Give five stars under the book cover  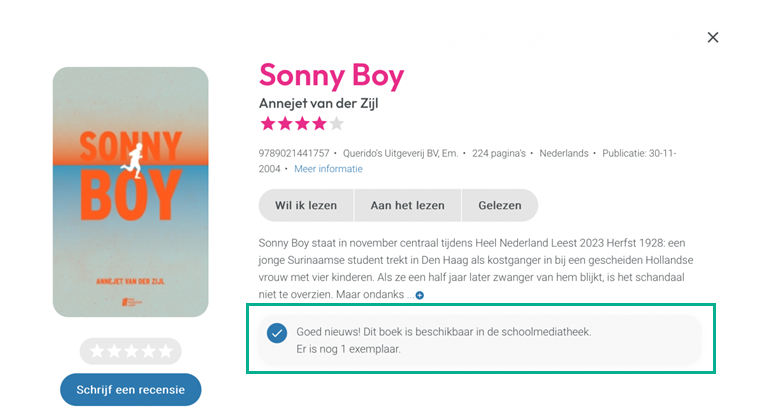165,351
